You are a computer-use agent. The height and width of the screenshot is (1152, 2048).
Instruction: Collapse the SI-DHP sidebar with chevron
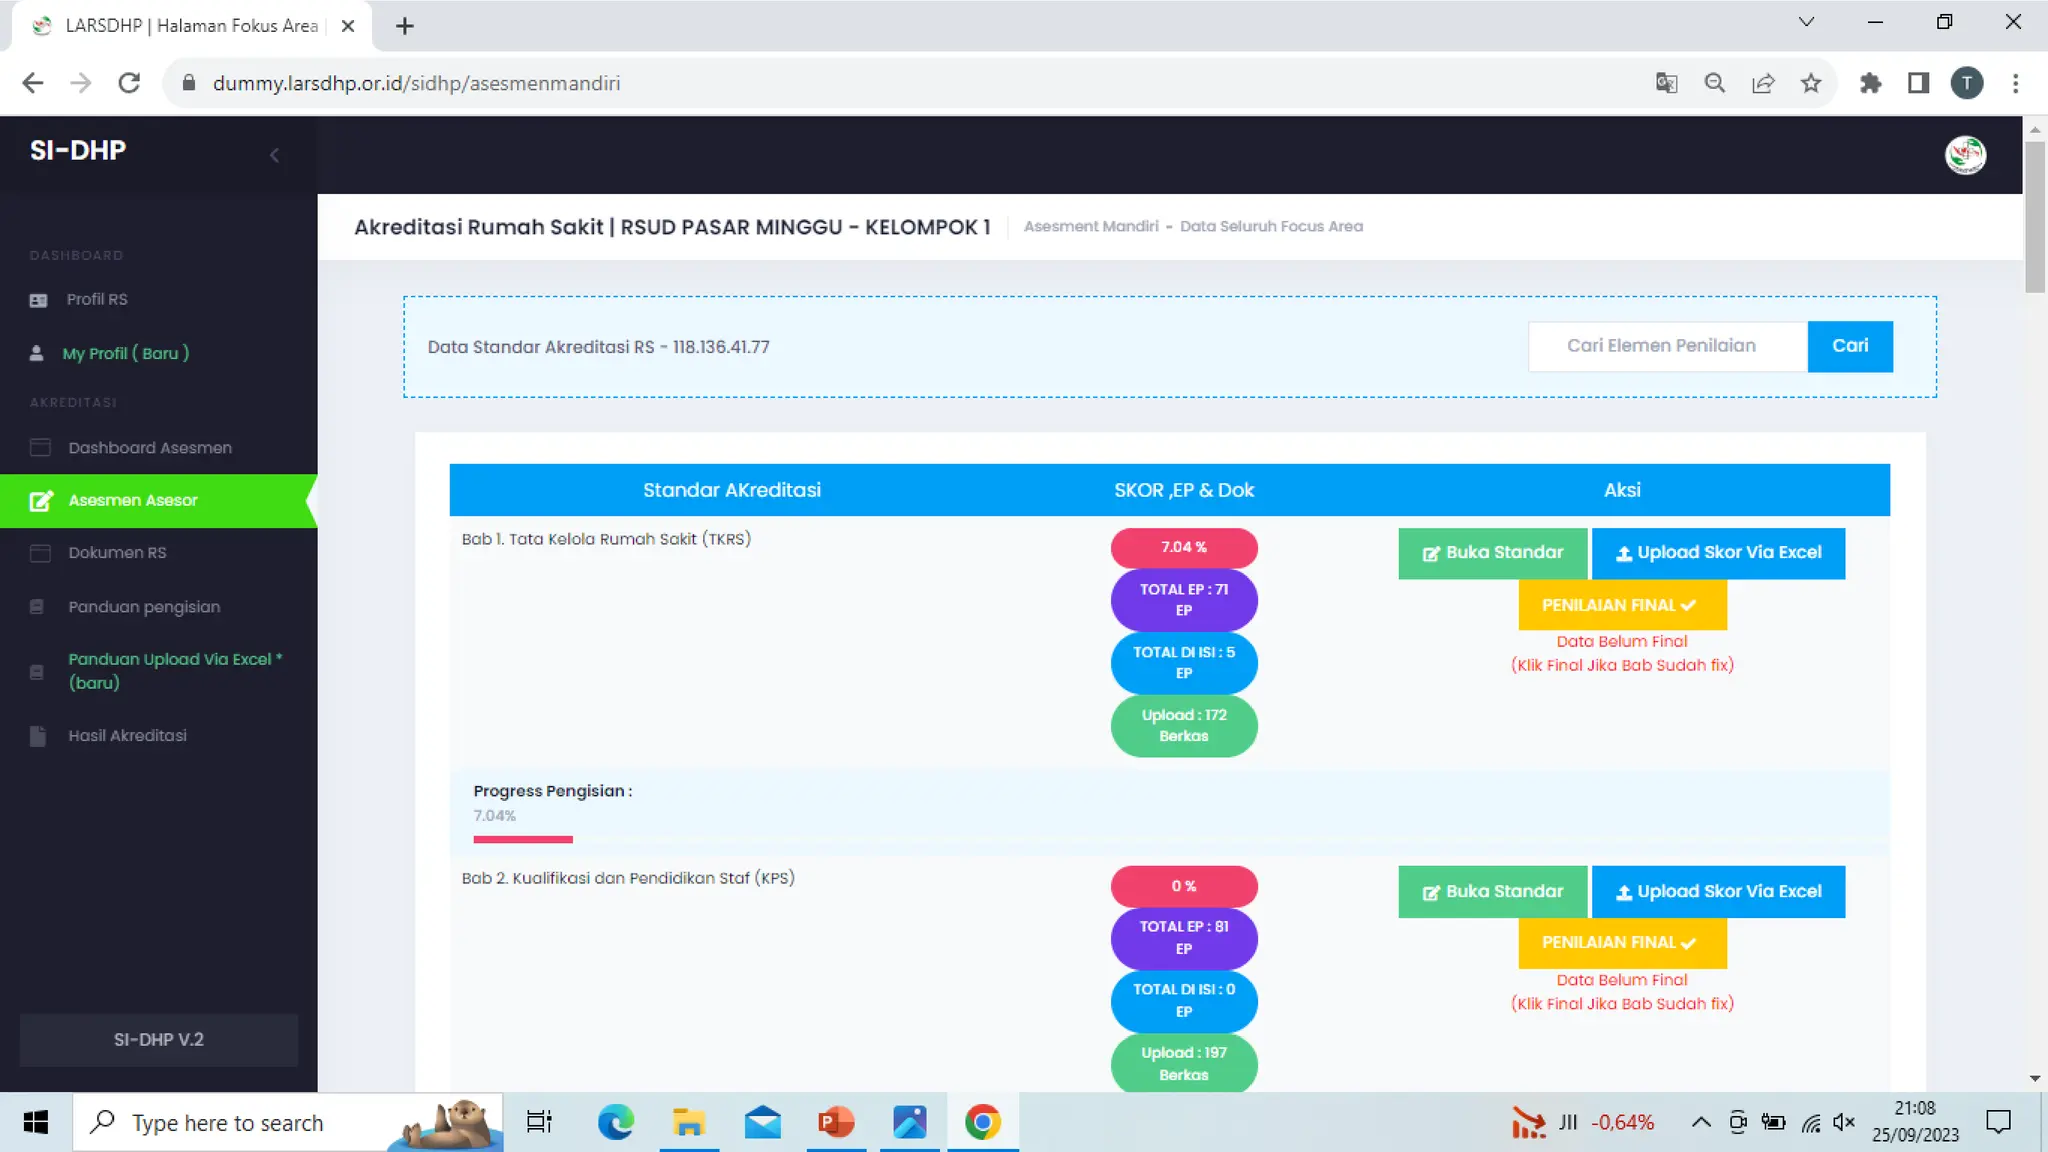click(x=274, y=155)
